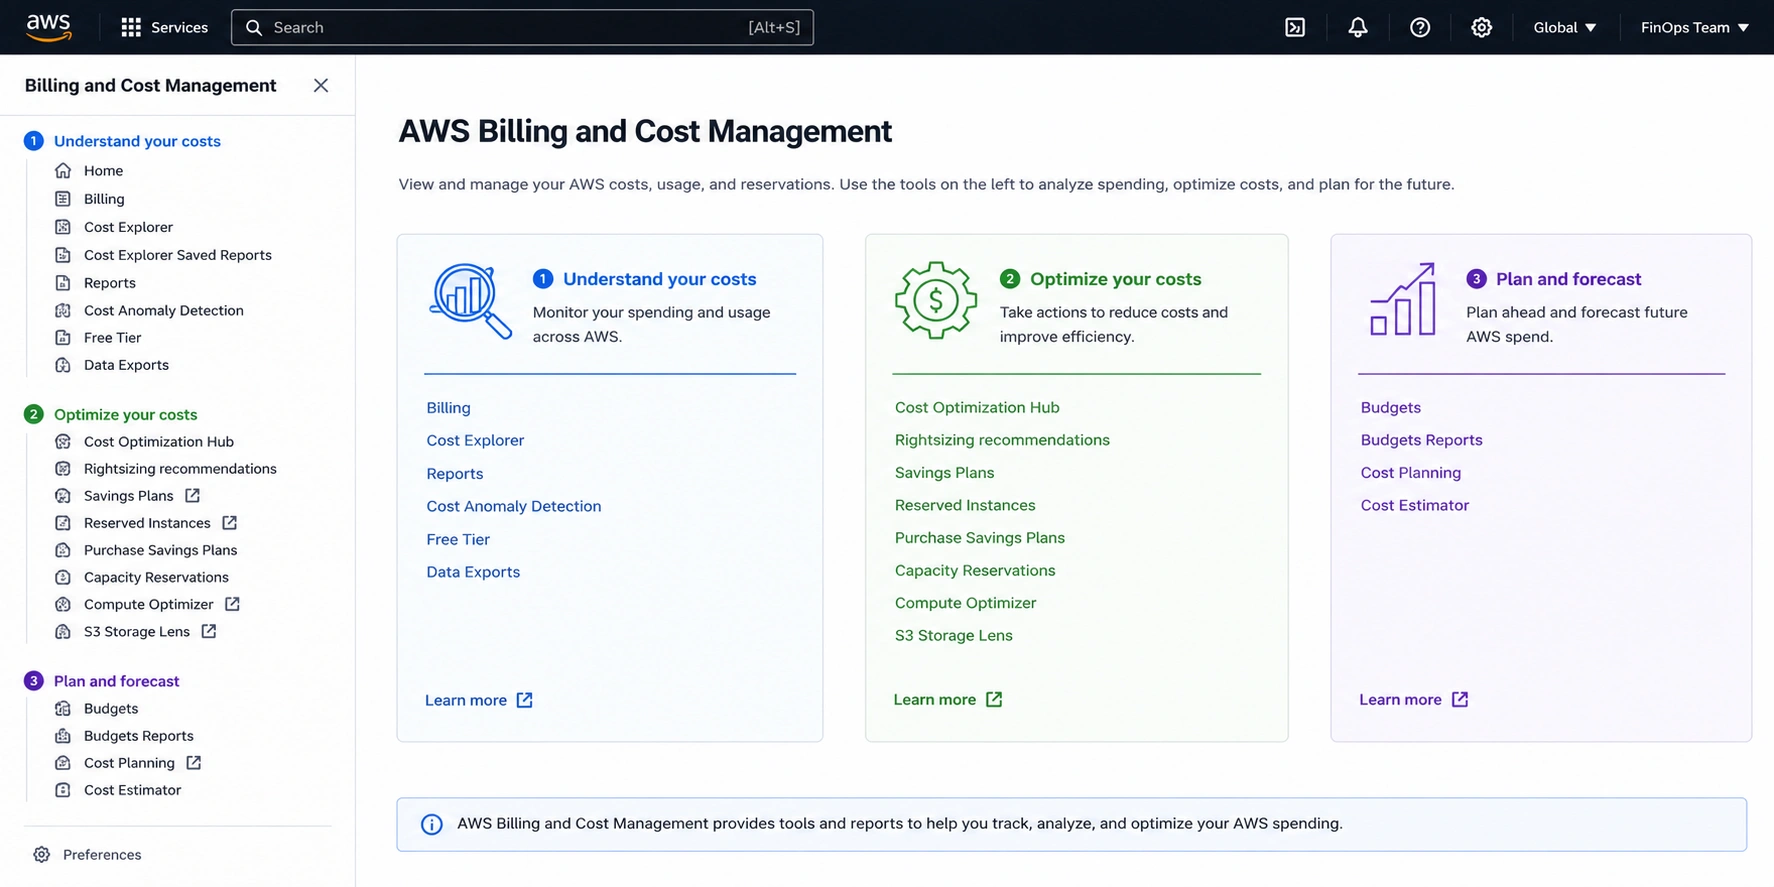Open the settings gear in top bar
Viewport: 1774px width, 887px height.
click(x=1481, y=27)
